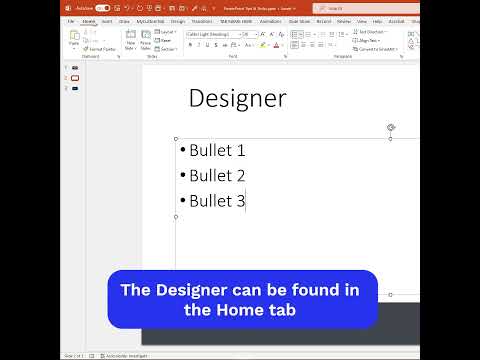Screen dimensions: 480x360
Task: Click the Decrease Font Size icon
Action: [272, 34]
